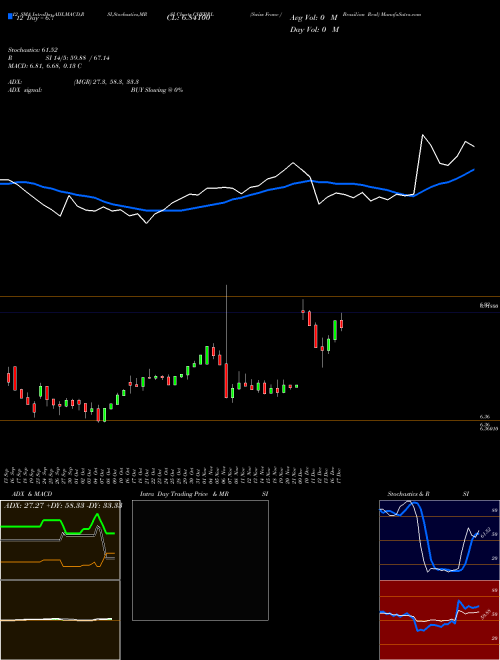Screen dimensions: 500x660
Task: Open the ADX chart with the green line
Action: pos(60,540)
